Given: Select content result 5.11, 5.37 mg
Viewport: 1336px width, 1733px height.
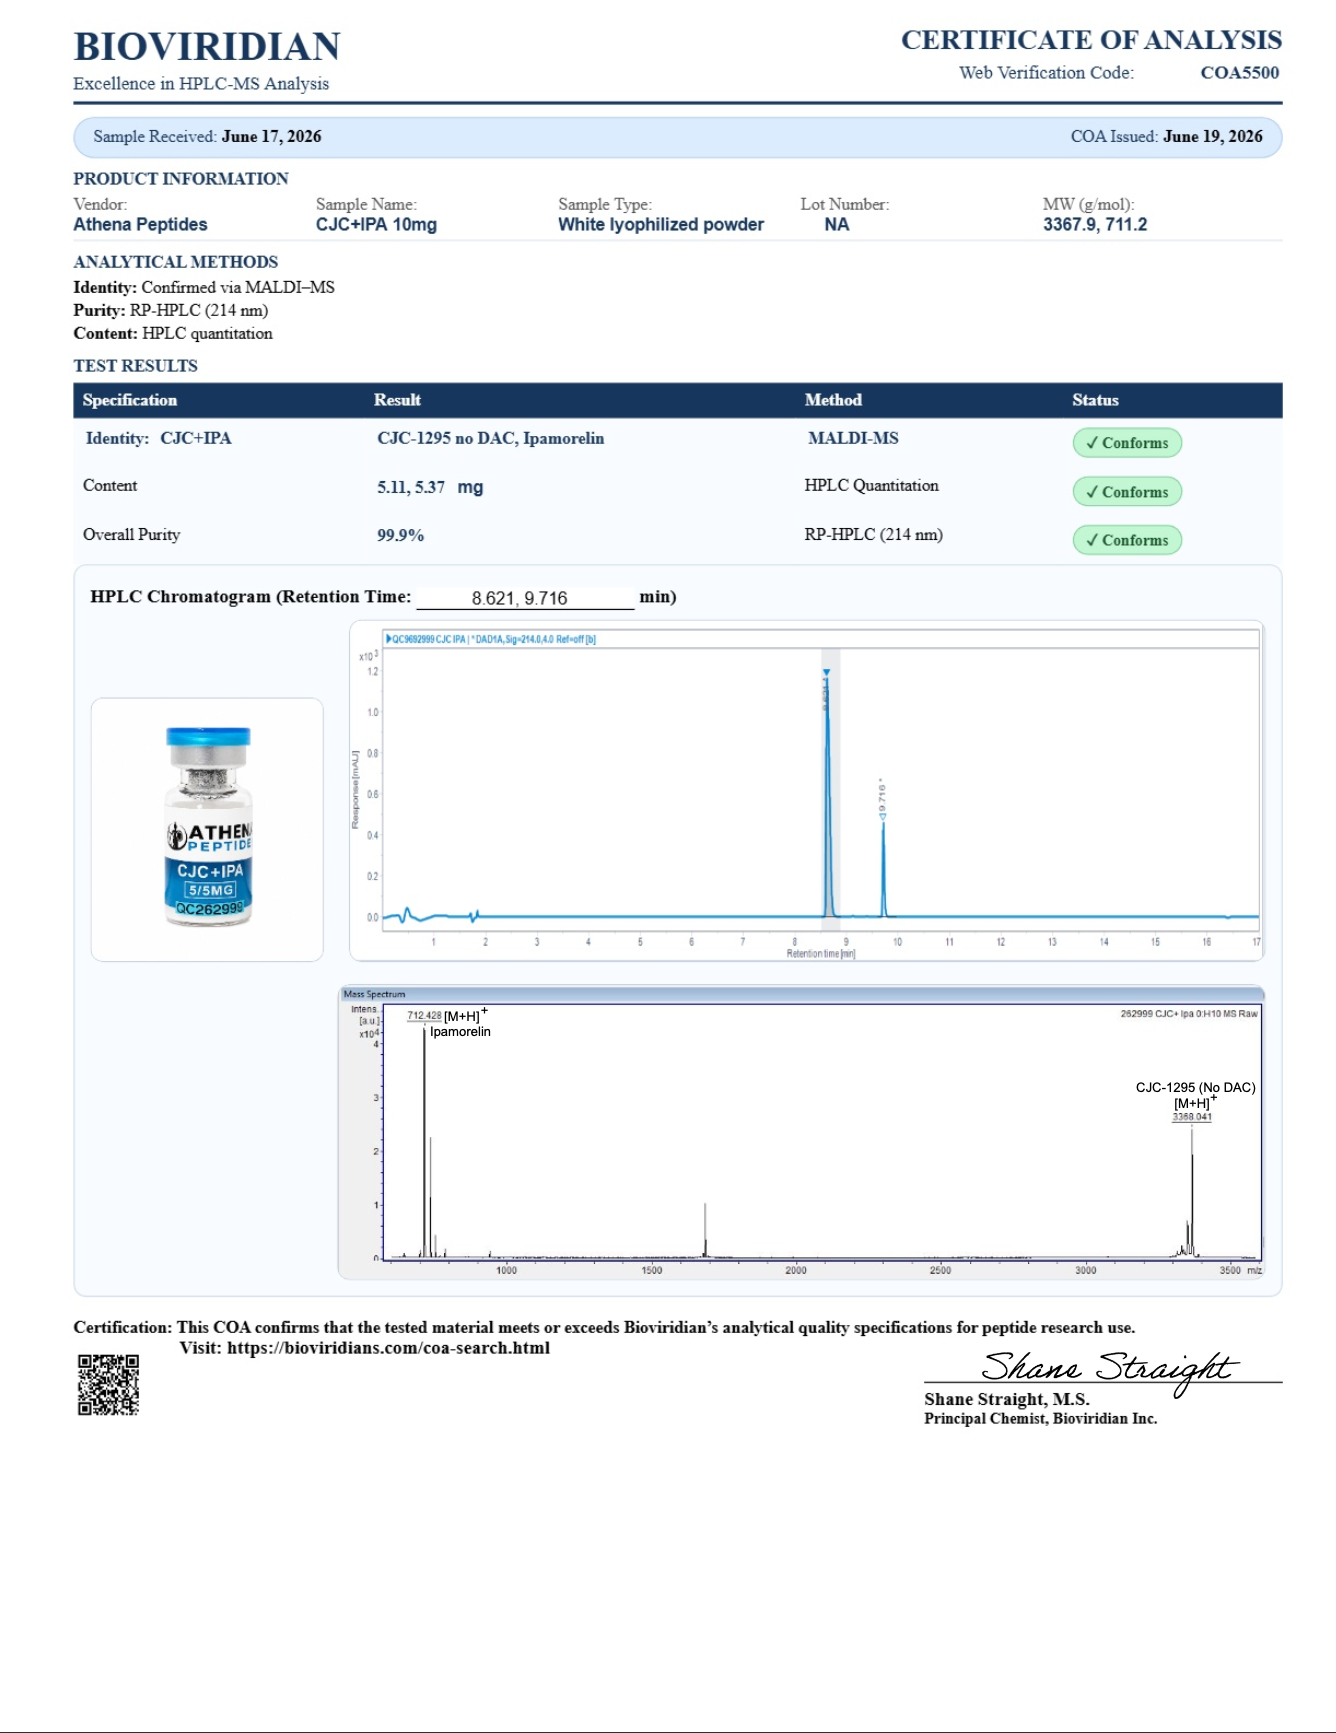Looking at the screenshot, I should click(430, 487).
